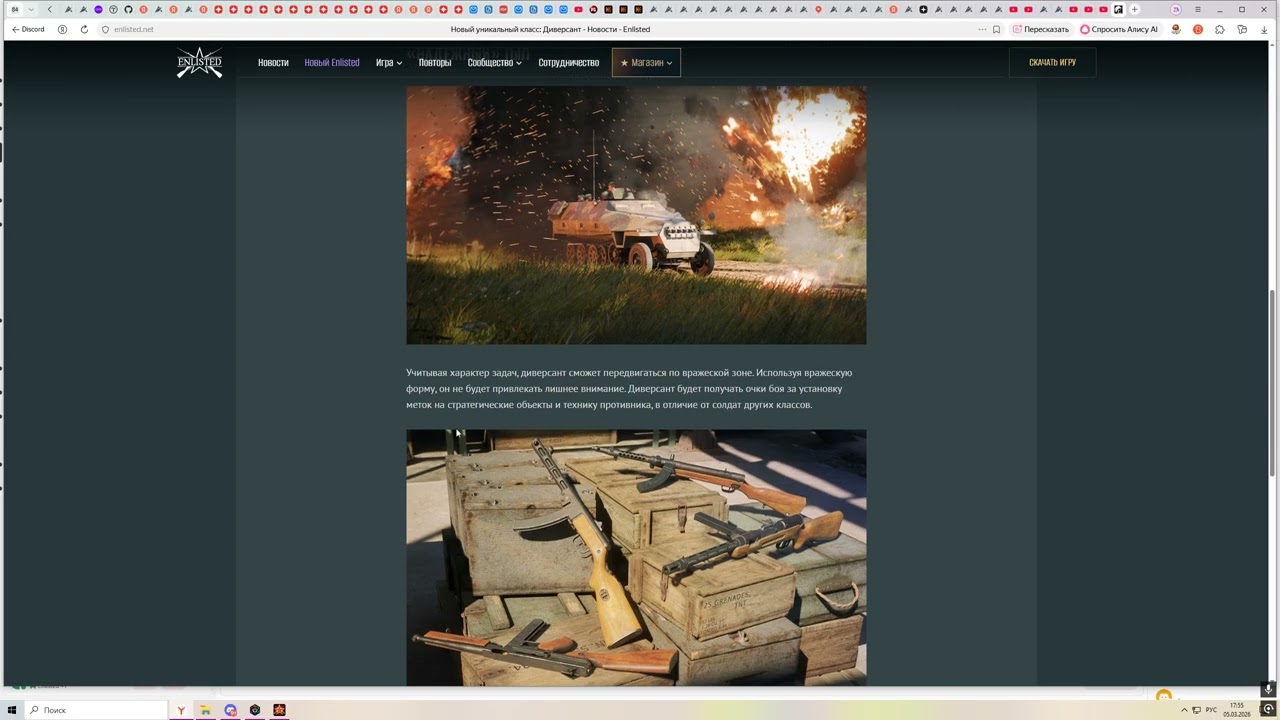Switch the РУС input language
The width and height of the screenshot is (1280, 720).
click(1211, 710)
